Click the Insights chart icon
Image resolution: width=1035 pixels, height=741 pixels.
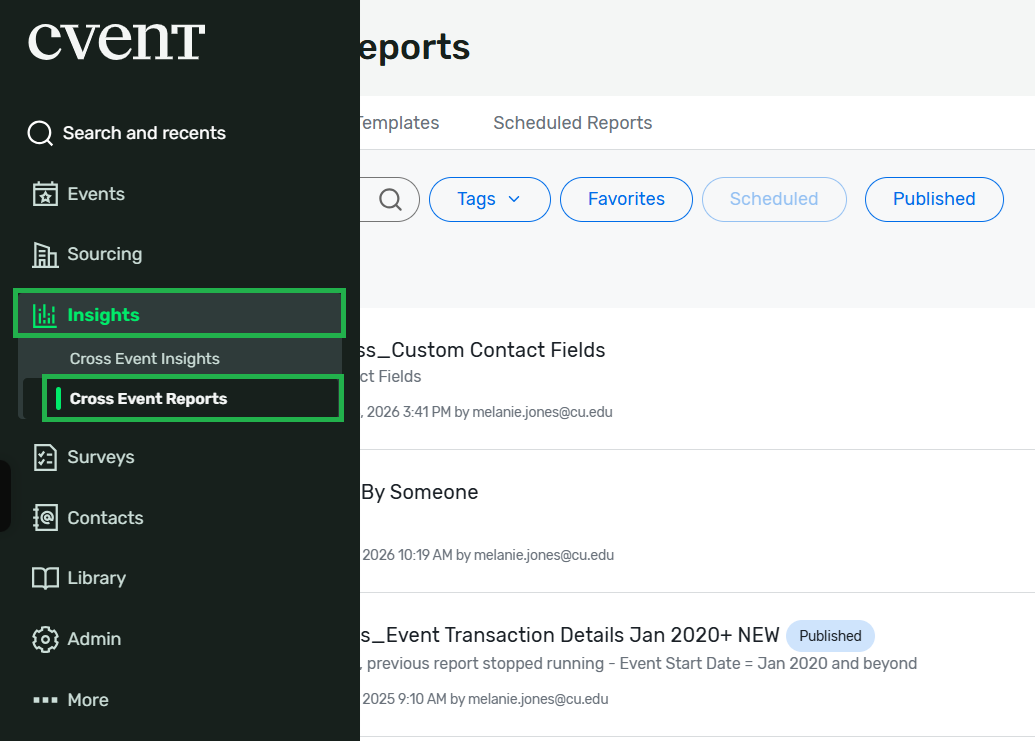[45, 315]
